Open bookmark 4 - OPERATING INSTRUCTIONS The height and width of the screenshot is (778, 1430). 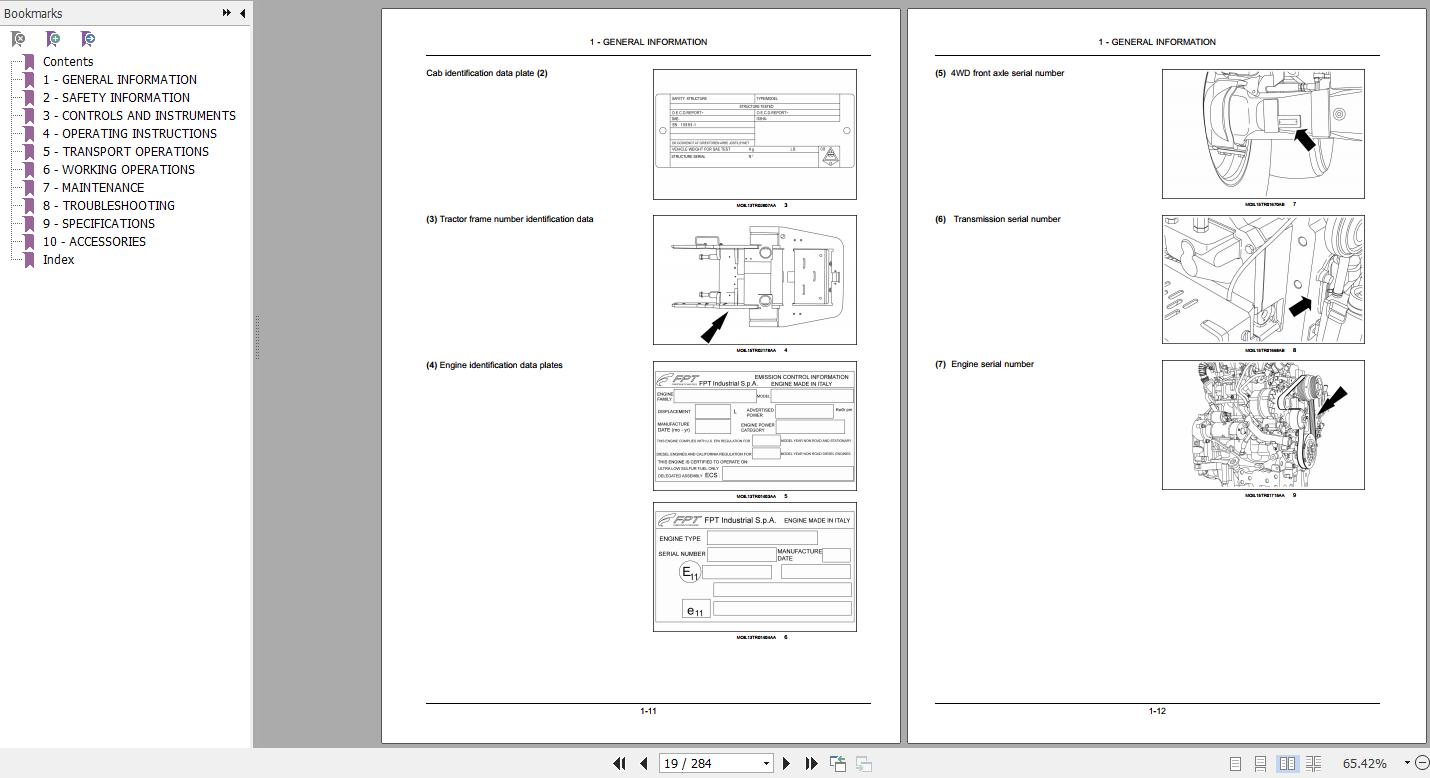tap(130, 133)
